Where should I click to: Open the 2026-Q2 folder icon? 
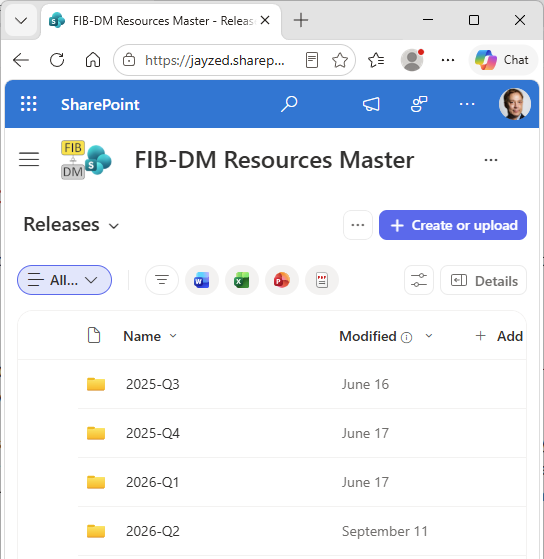tap(96, 531)
